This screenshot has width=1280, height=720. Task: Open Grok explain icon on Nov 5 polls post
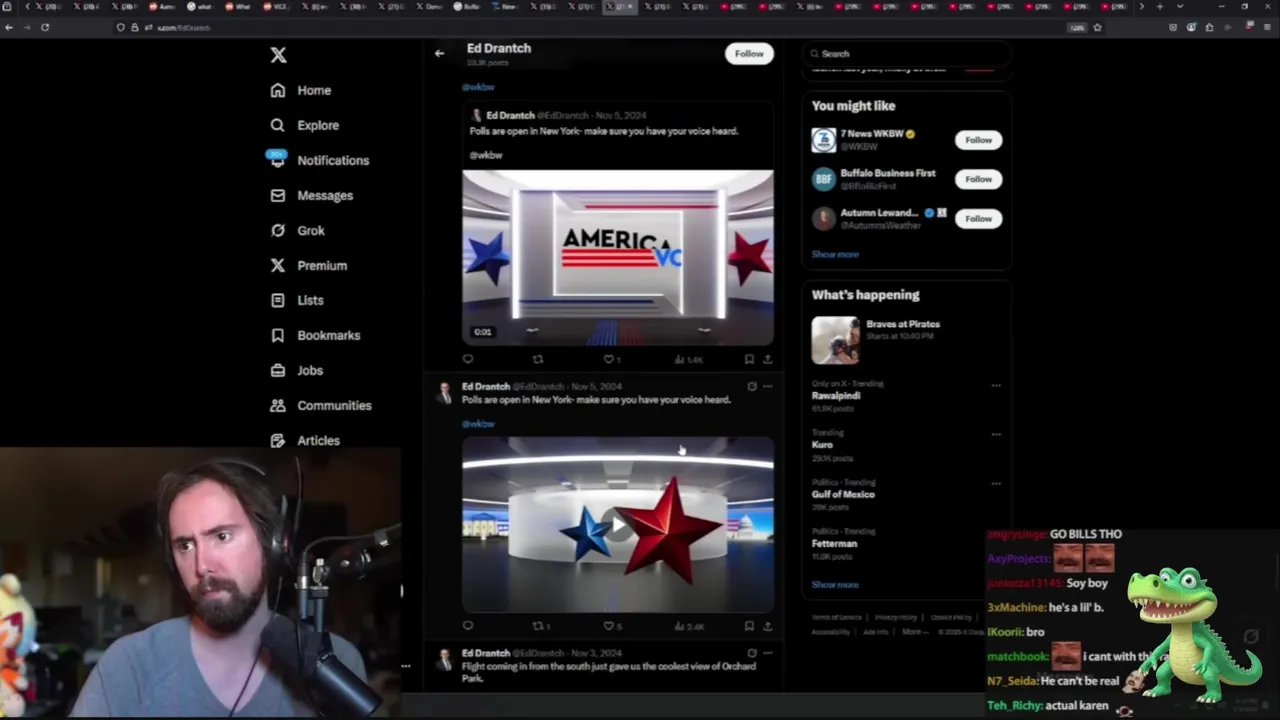click(752, 386)
